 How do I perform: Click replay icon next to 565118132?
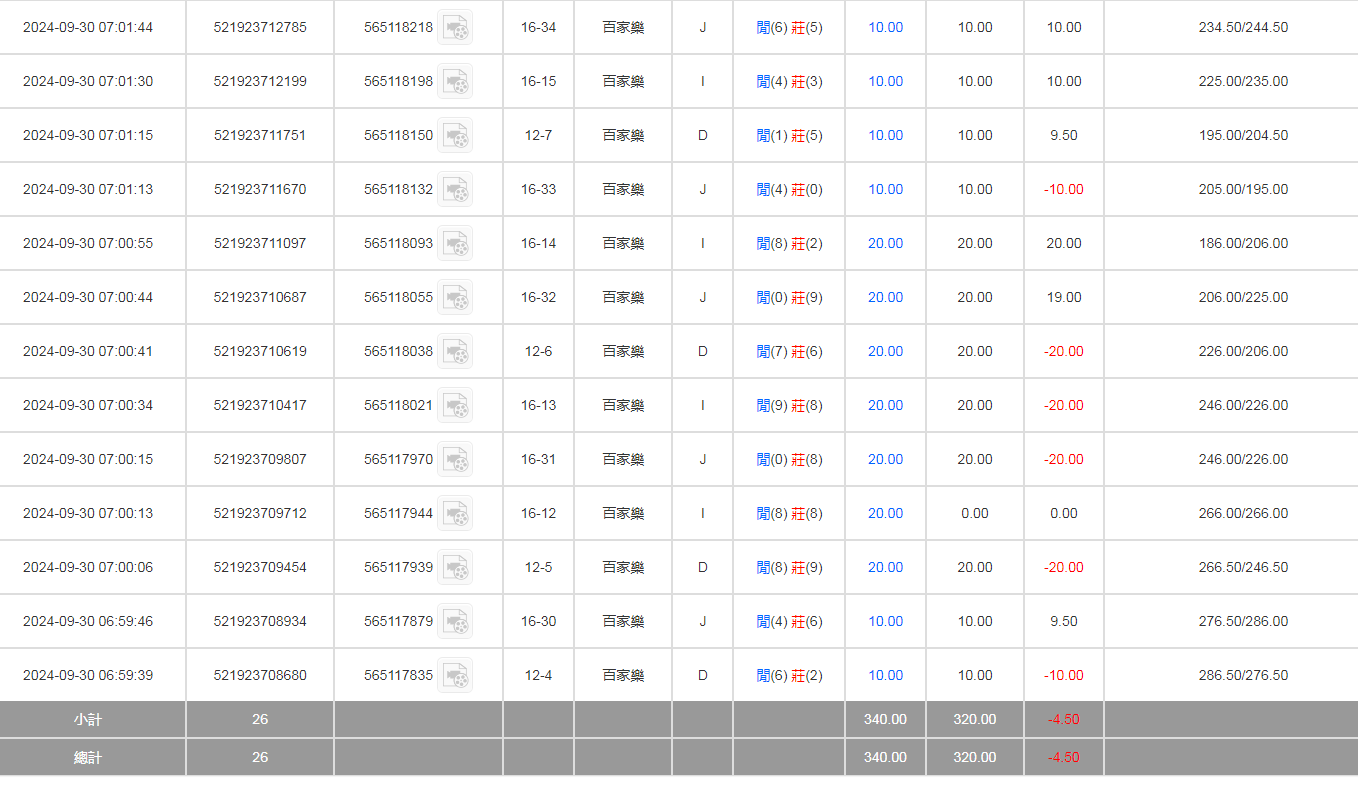click(455, 190)
